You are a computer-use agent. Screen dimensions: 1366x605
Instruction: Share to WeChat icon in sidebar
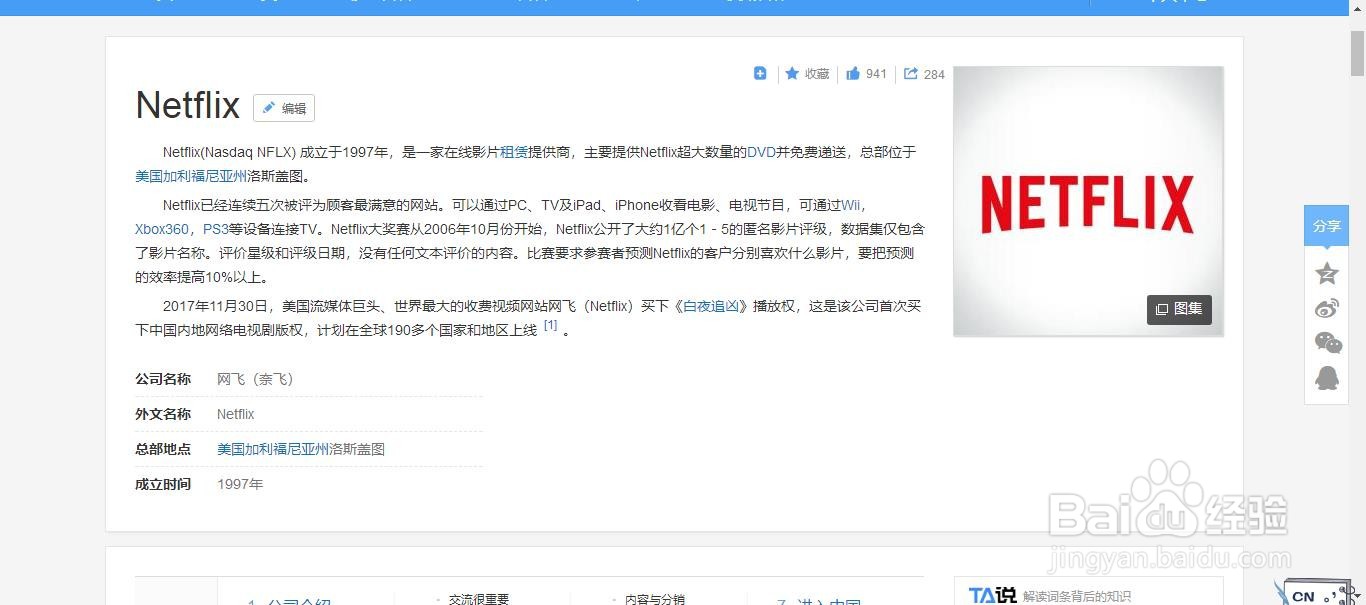[x=1328, y=343]
